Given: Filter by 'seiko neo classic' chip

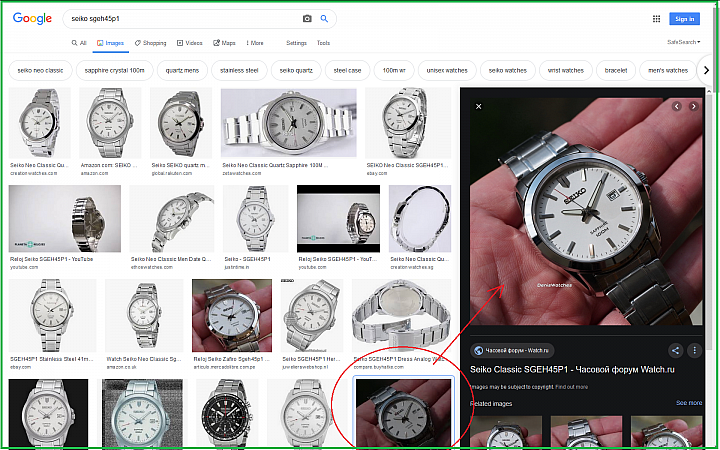Looking at the screenshot, I should tap(40, 71).
